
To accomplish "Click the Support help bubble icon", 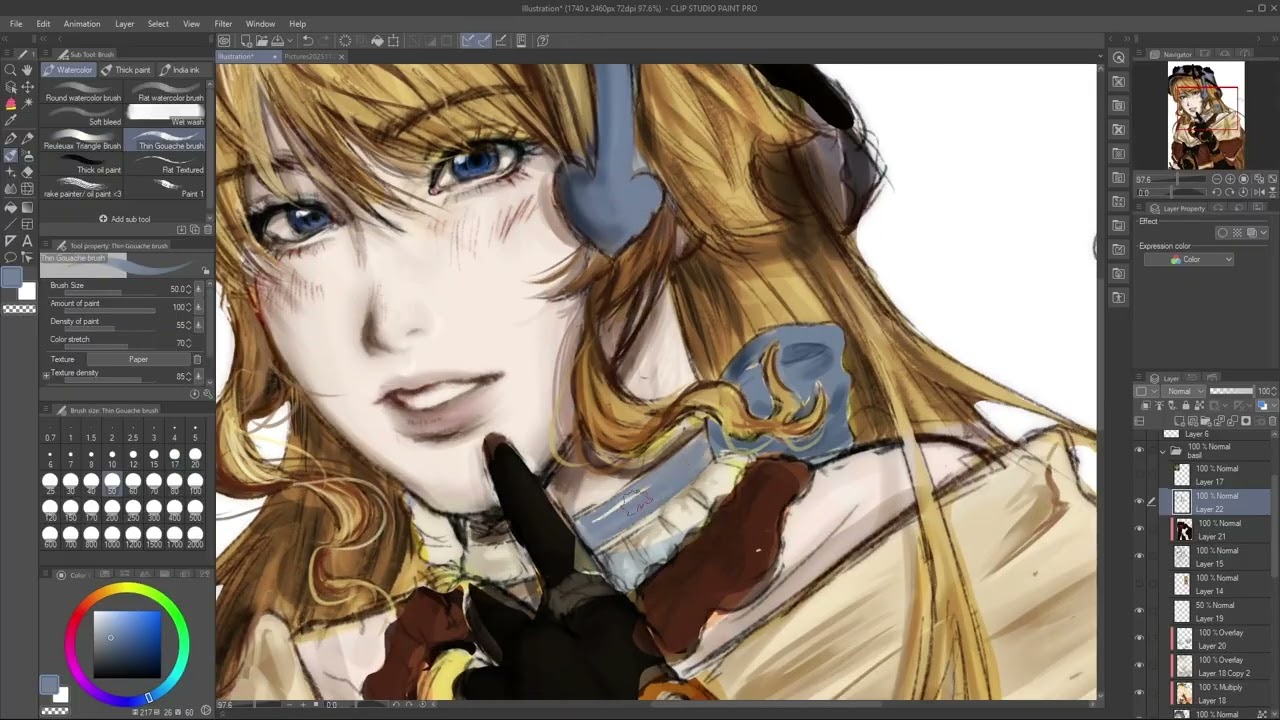I will 543,41.
